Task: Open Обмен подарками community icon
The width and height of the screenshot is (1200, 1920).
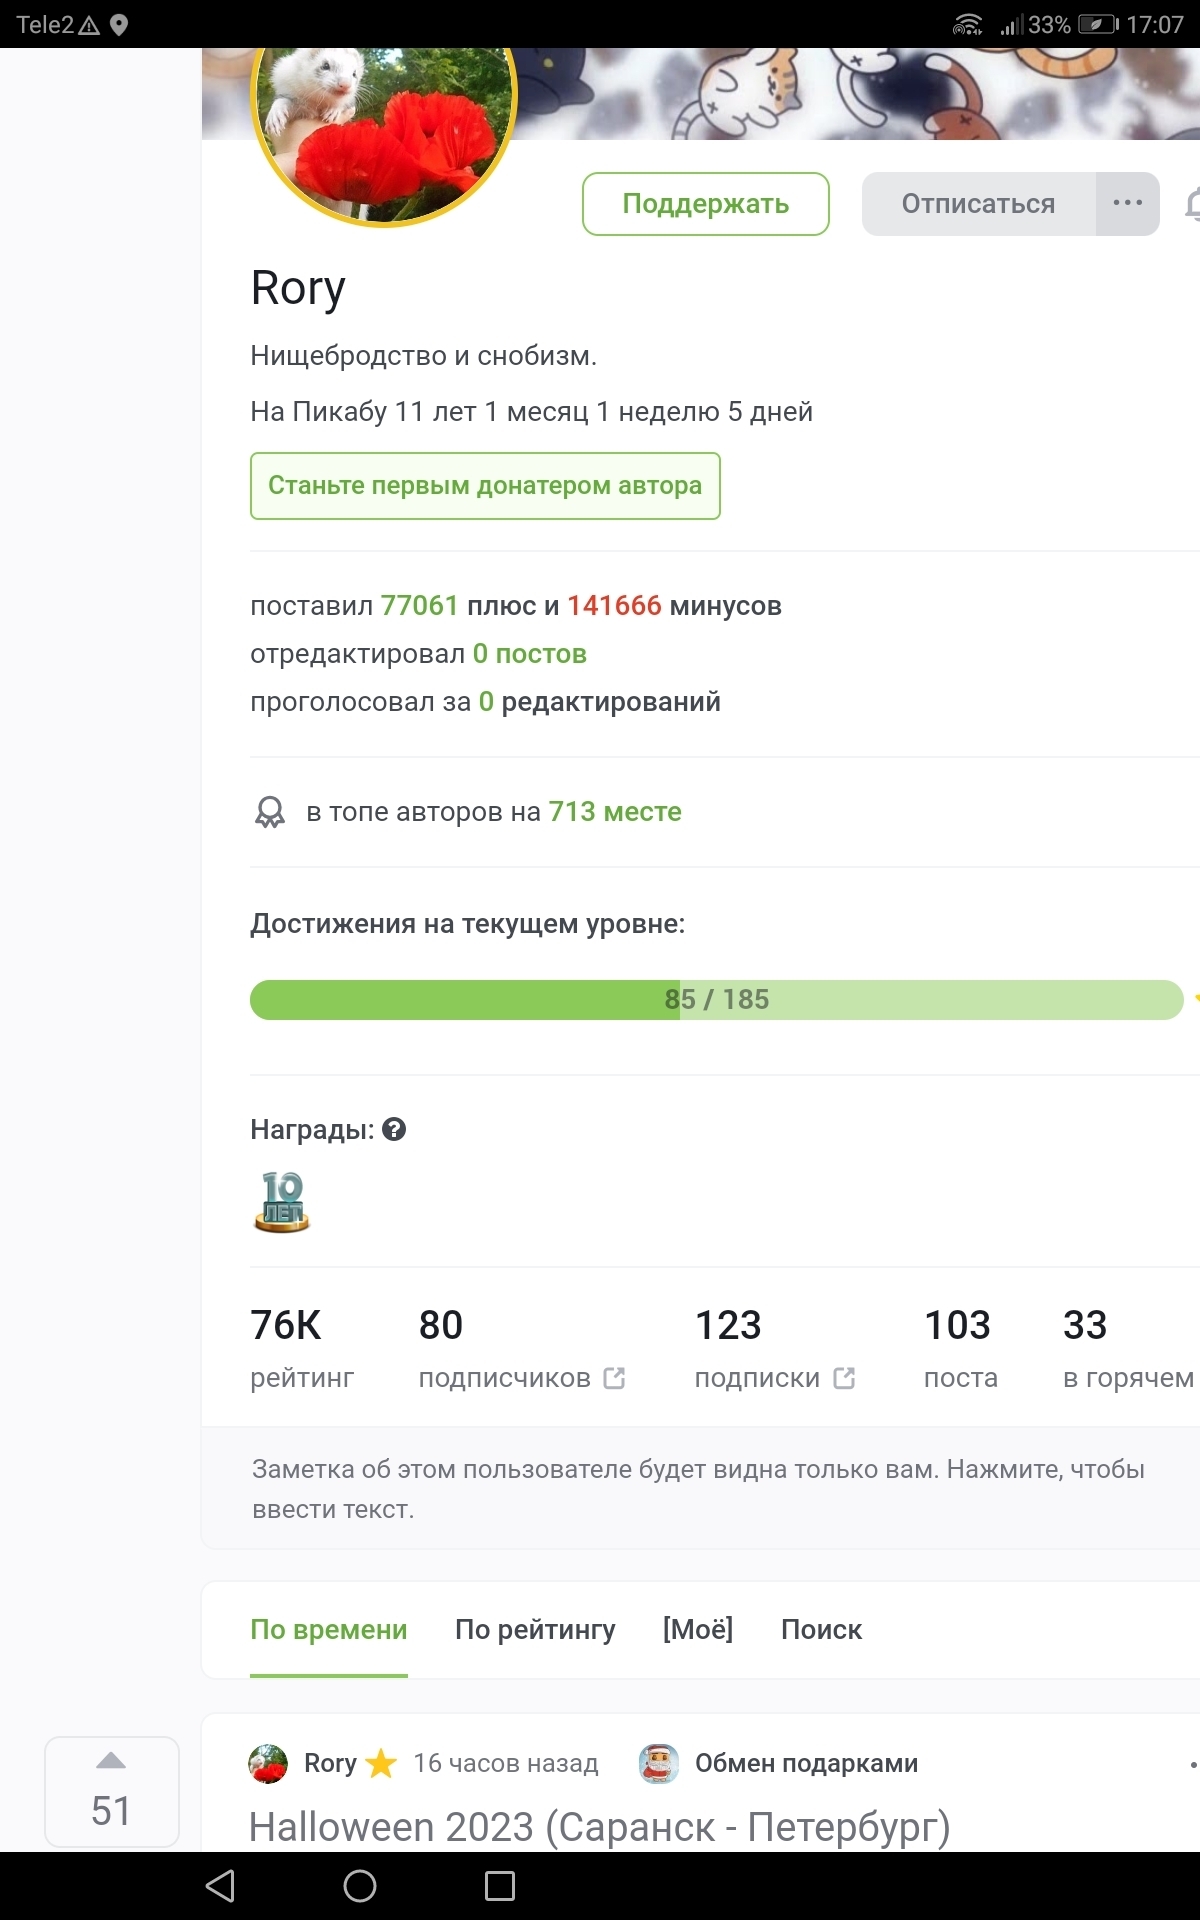Action: click(x=659, y=1764)
